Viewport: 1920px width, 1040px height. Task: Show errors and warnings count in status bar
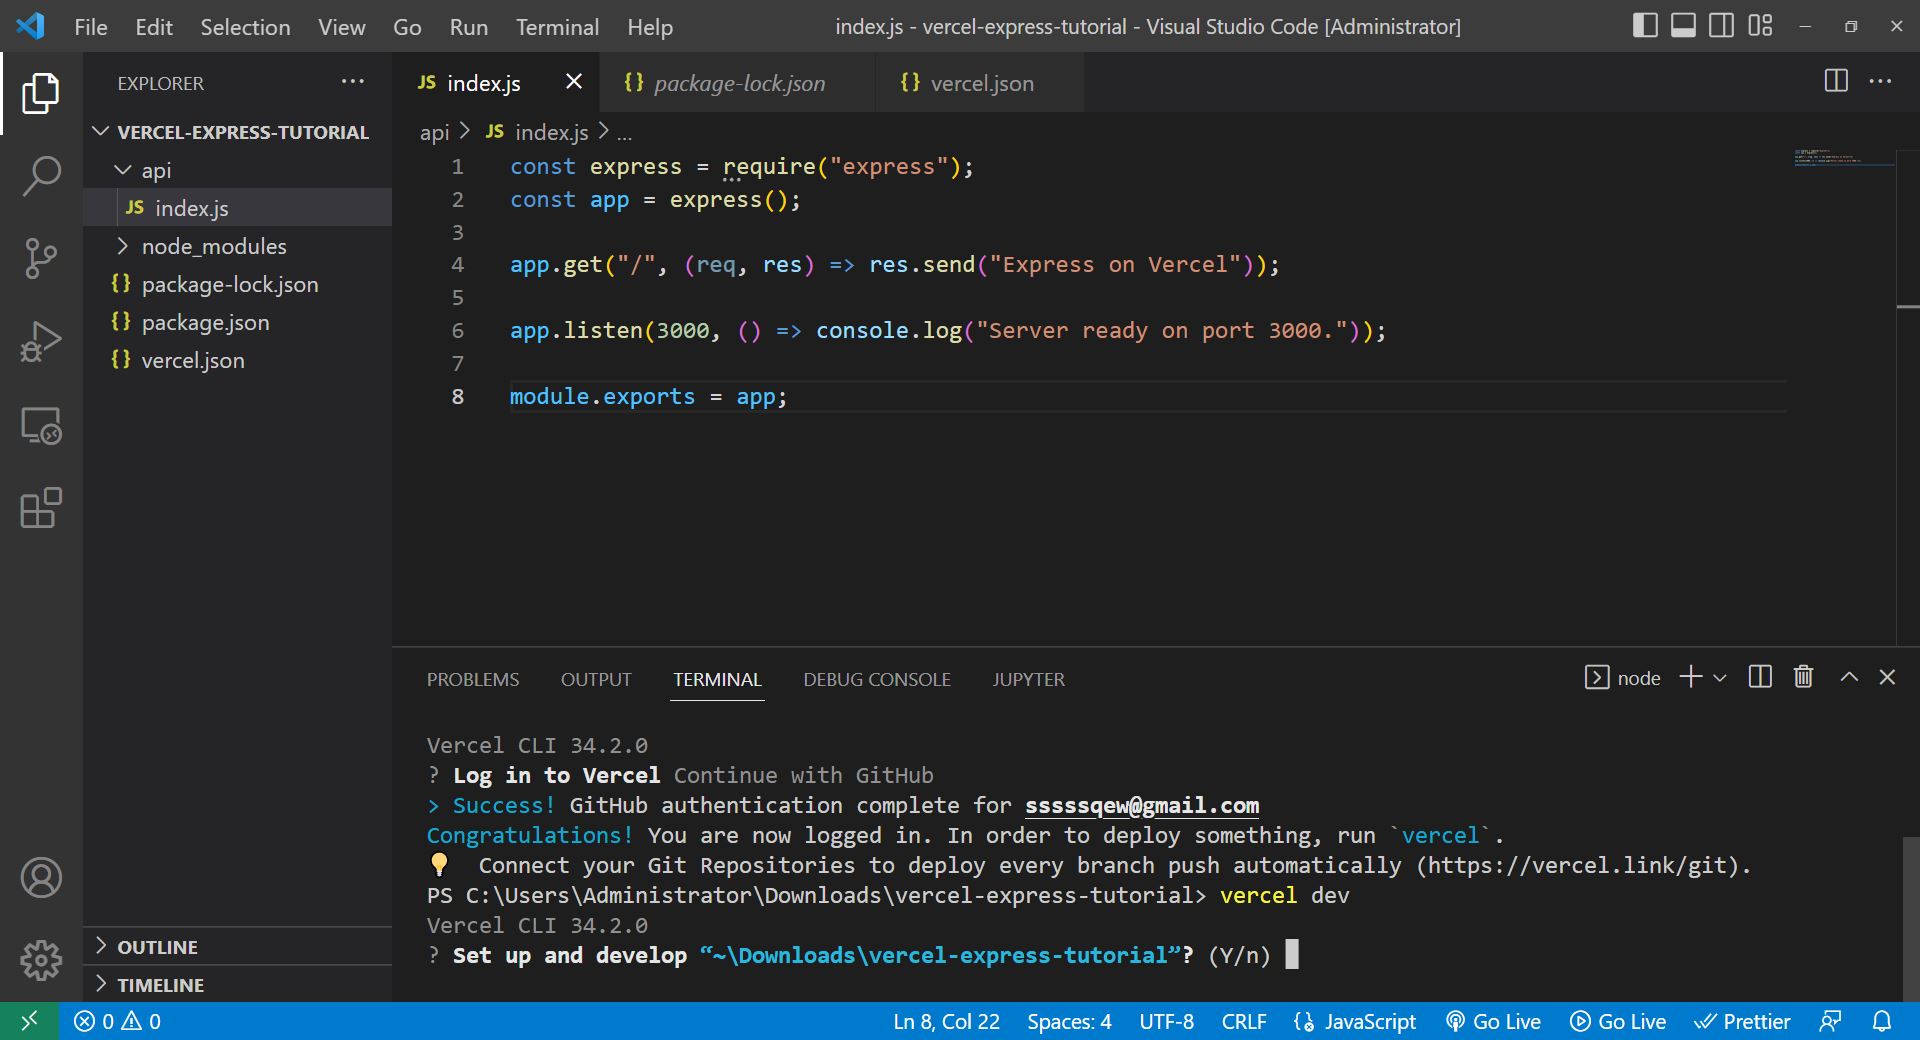(x=117, y=1021)
